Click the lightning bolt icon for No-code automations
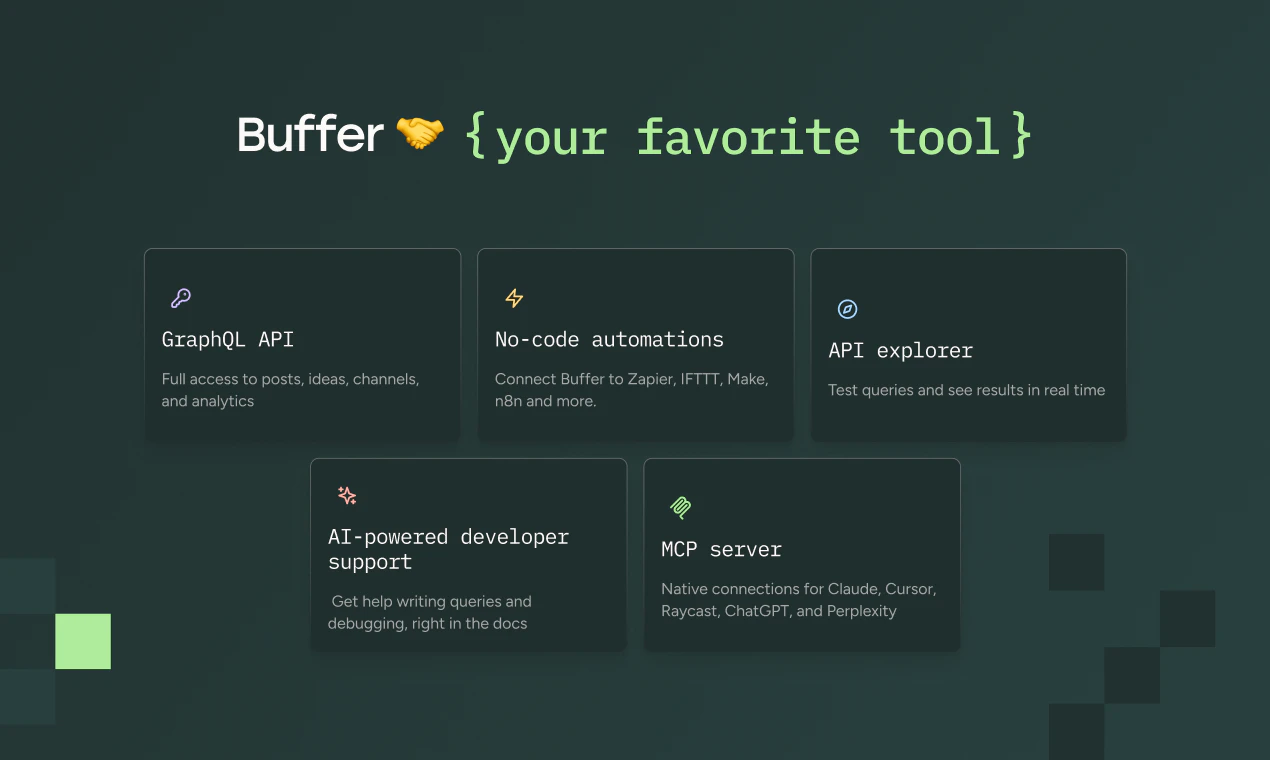 [x=514, y=298]
